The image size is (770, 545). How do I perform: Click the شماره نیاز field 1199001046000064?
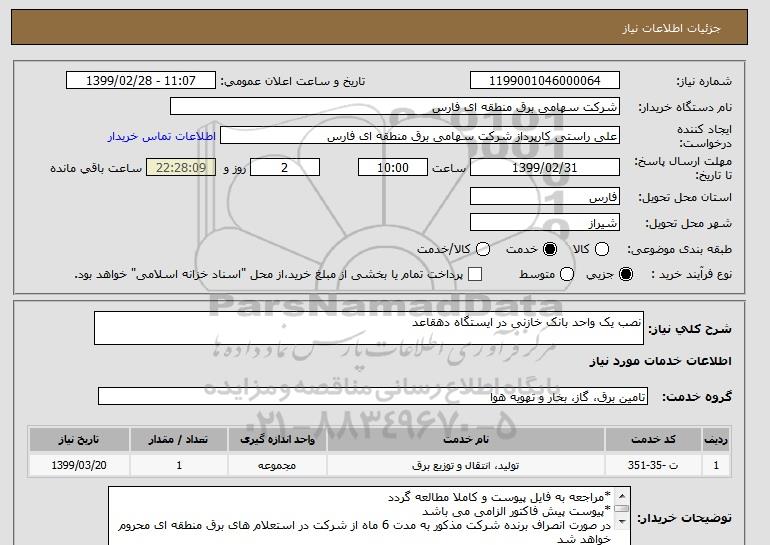(545, 81)
